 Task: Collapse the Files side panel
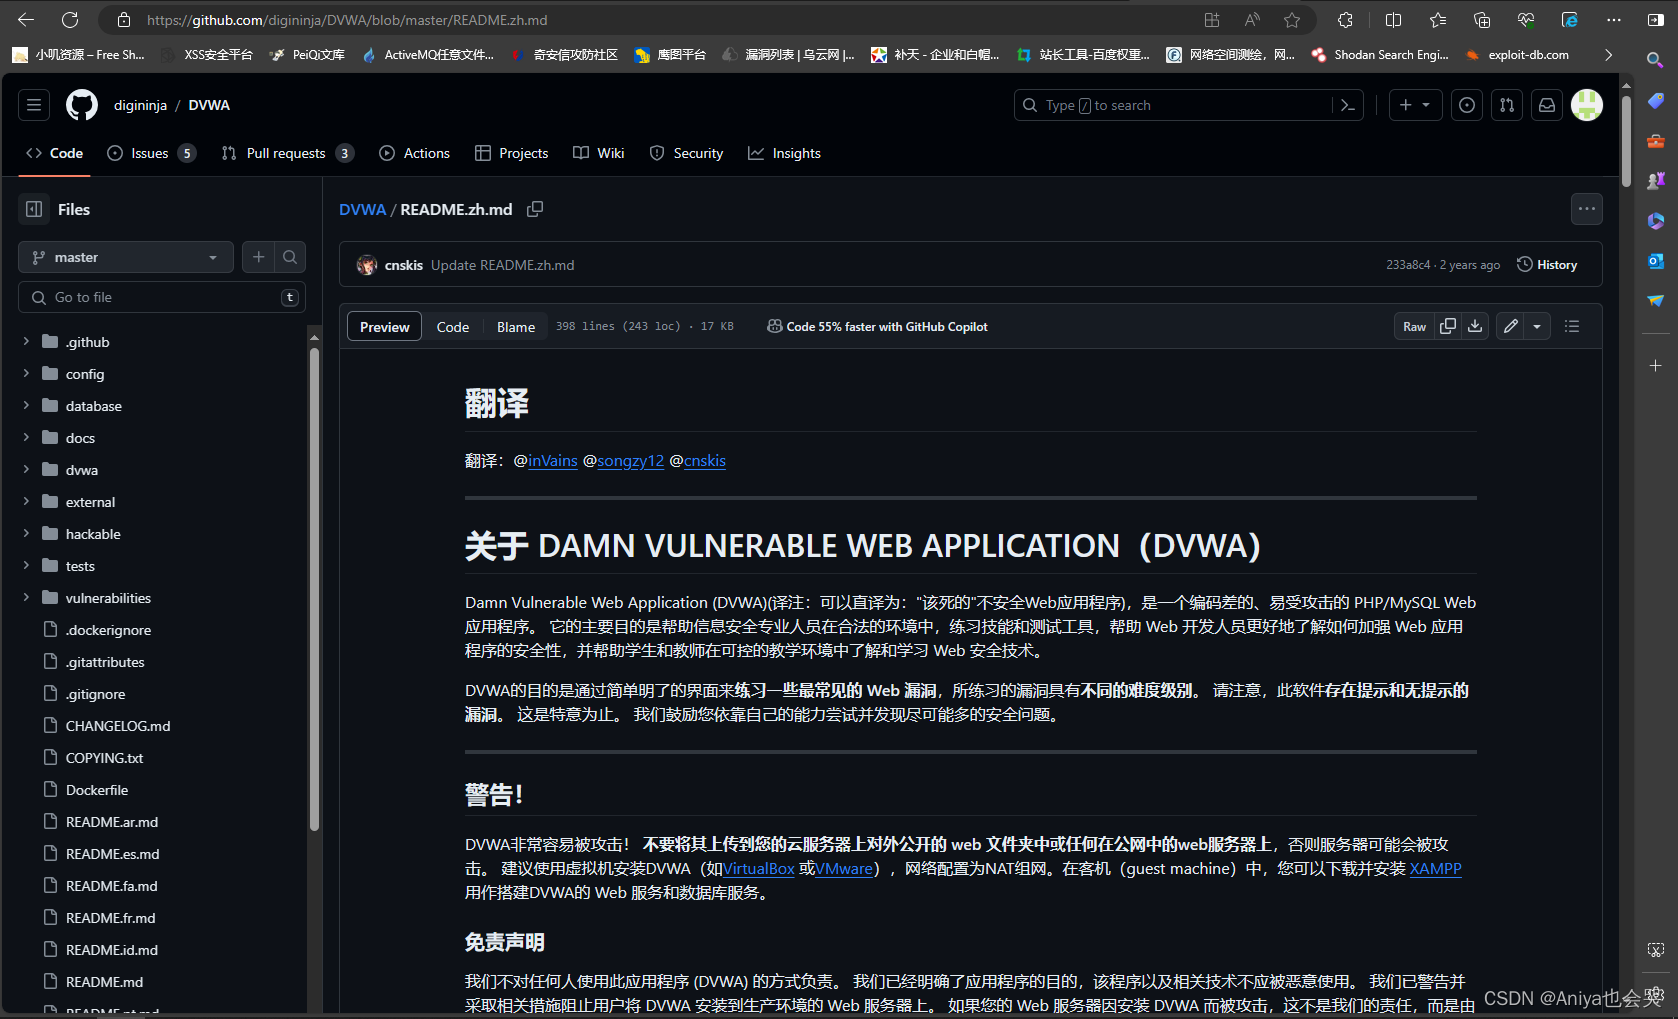click(34, 209)
